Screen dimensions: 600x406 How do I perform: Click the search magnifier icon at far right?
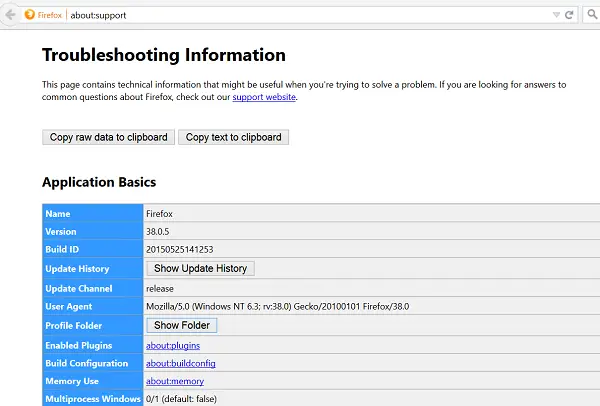click(591, 15)
